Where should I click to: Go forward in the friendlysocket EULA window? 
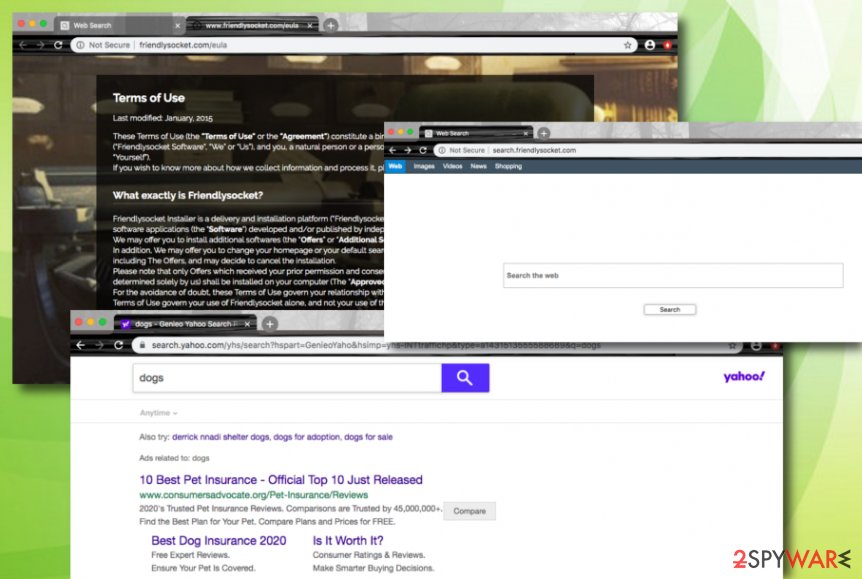coord(40,45)
